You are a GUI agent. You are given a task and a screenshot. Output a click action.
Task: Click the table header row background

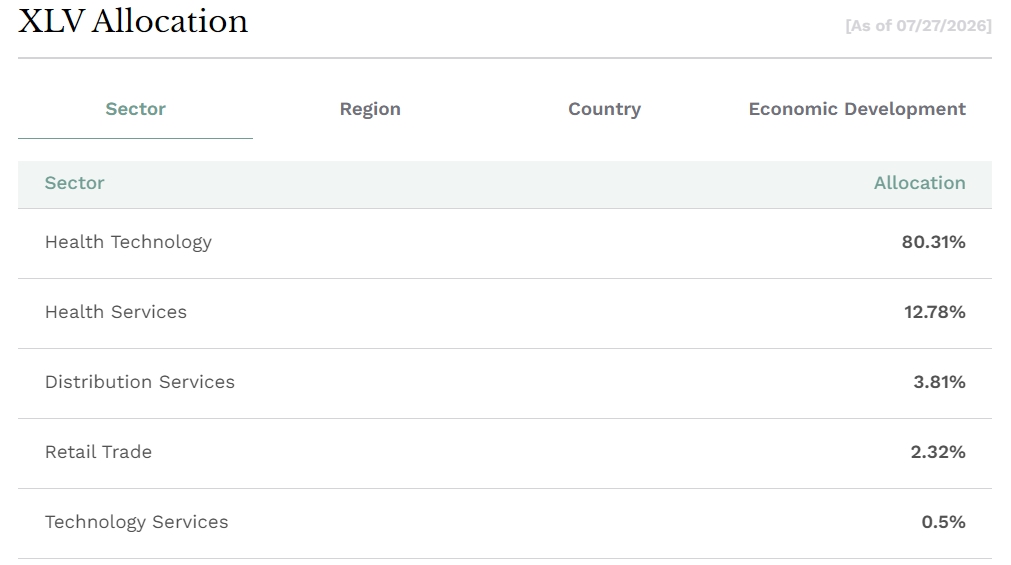[x=505, y=184]
